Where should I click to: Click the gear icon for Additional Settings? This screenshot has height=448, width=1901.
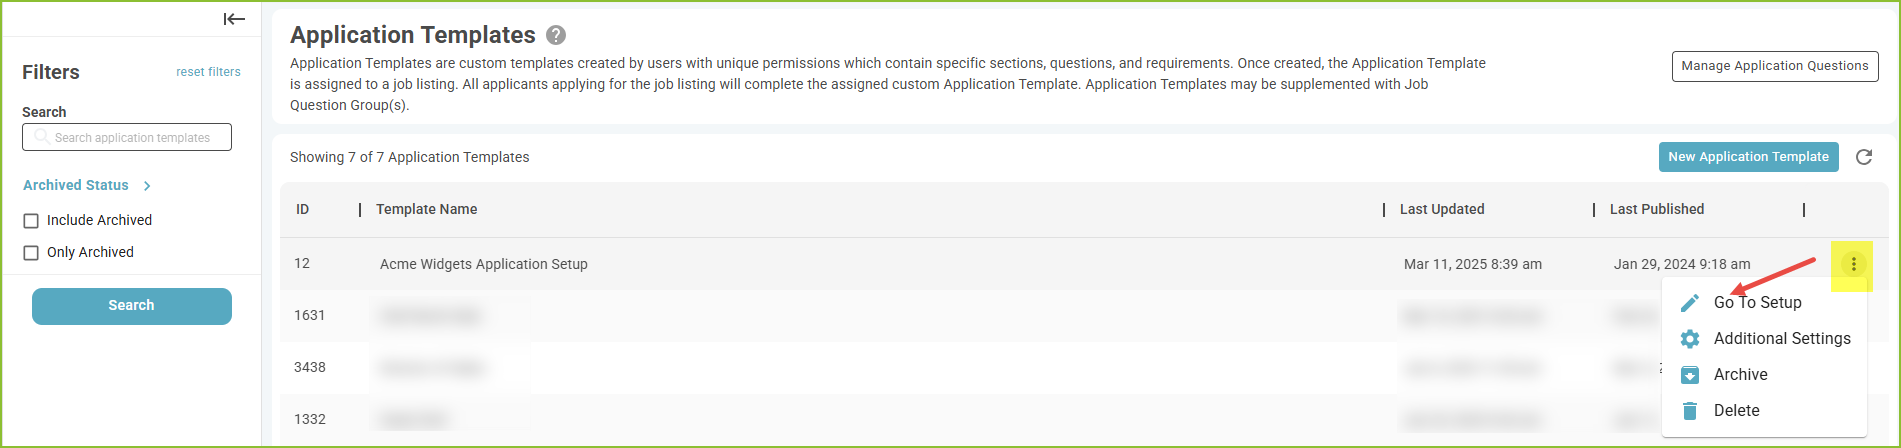click(x=1690, y=339)
